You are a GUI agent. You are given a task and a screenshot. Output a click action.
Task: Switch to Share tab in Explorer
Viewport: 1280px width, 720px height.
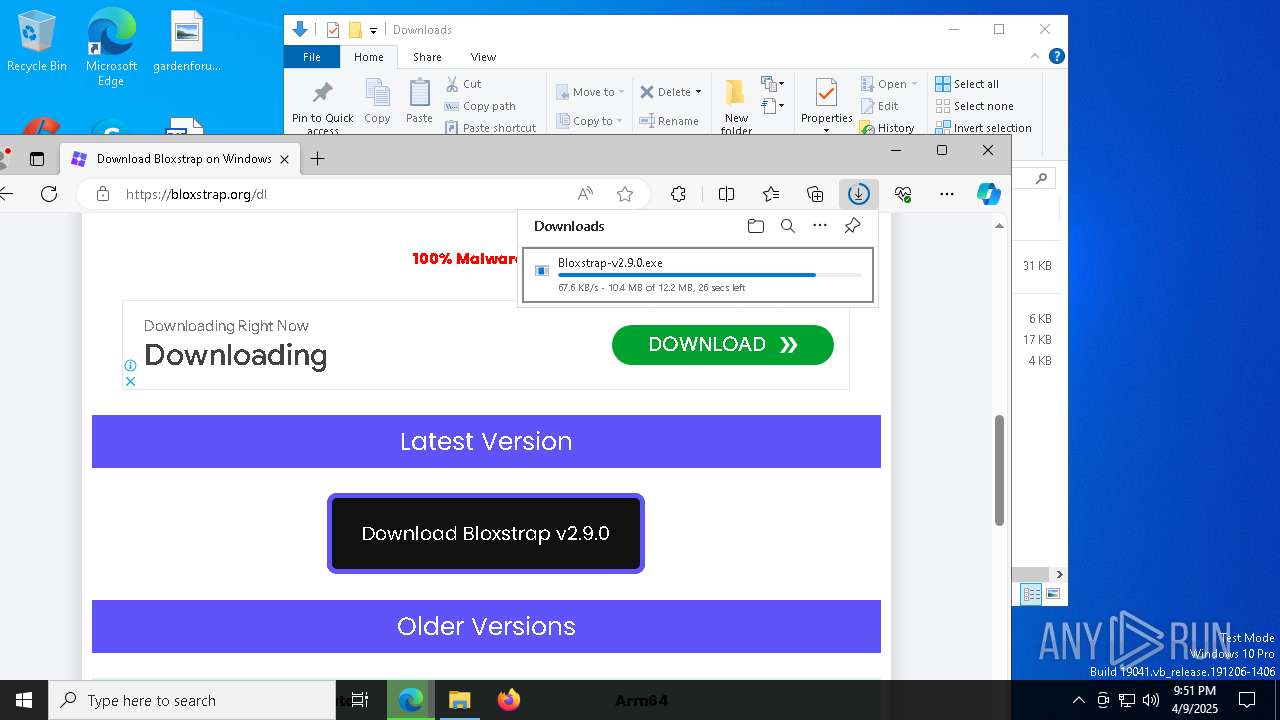point(427,57)
